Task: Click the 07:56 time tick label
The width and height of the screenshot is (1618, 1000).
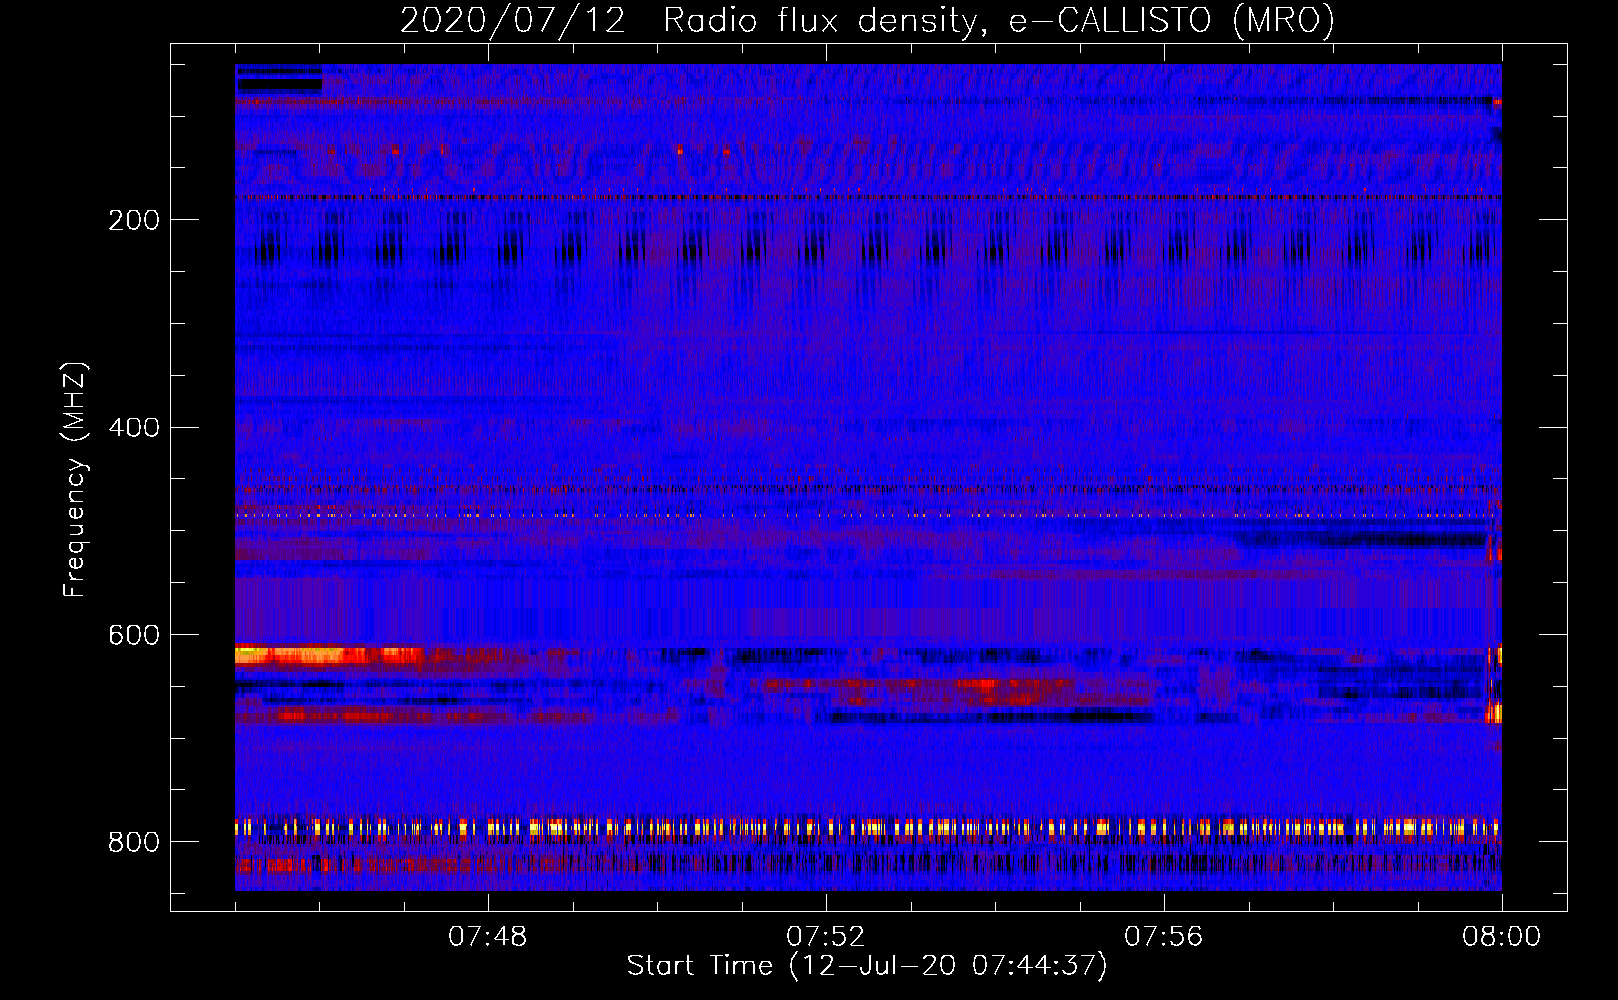Action: [x=1164, y=937]
